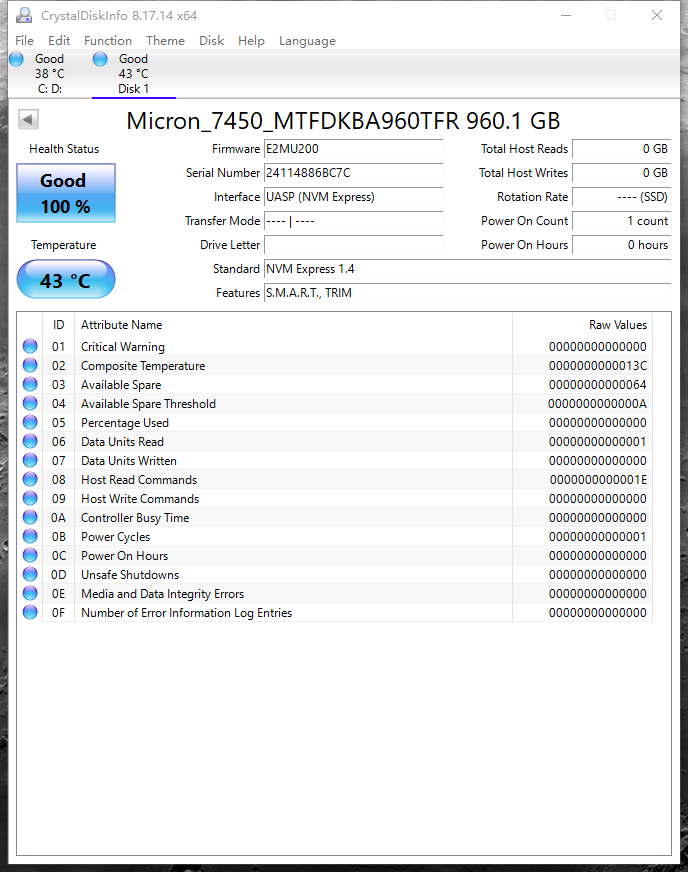Viewport: 688px width, 872px height.
Task: Click the Rotation Rate value ---- (SSD)
Action: 622,197
